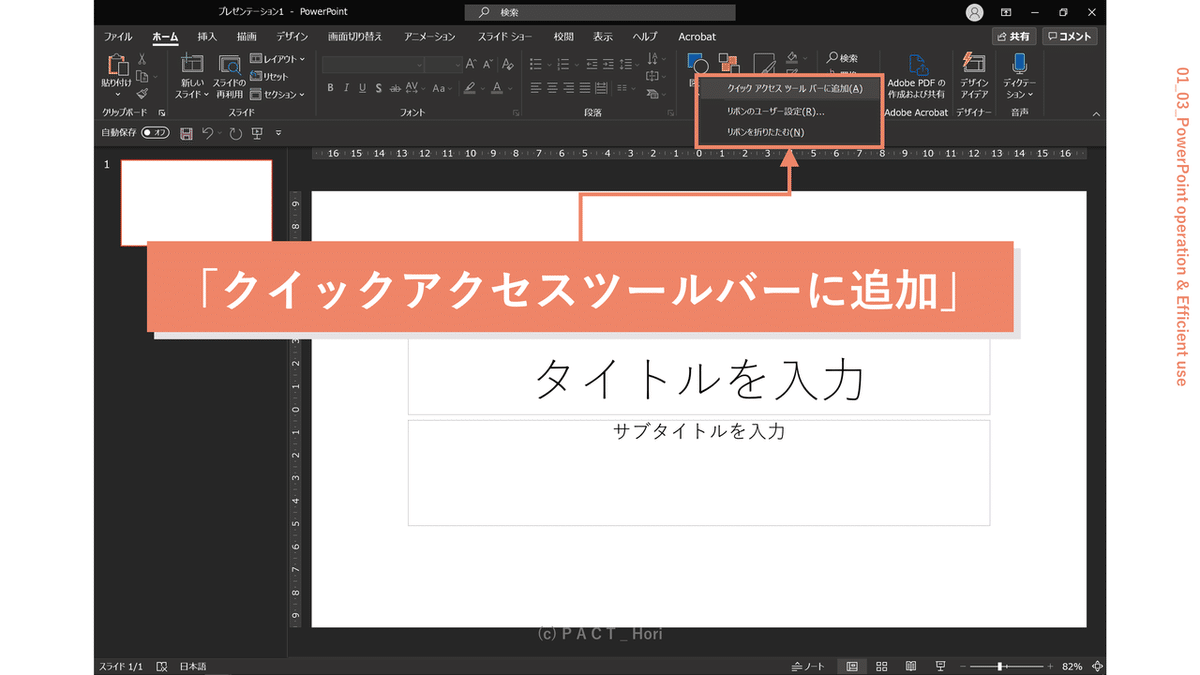Click the サブタイトルを入力 subtitle placeholder
Image resolution: width=1200 pixels, height=675 pixels.
(x=699, y=472)
